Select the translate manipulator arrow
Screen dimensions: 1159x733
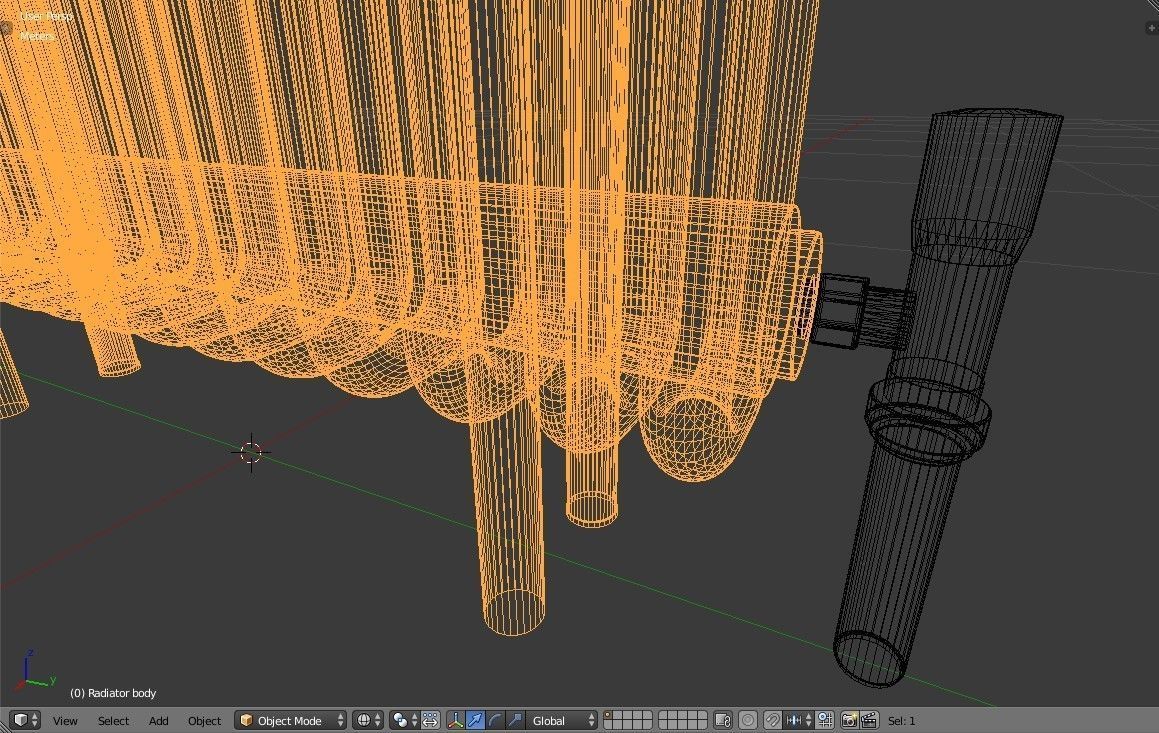coord(475,720)
